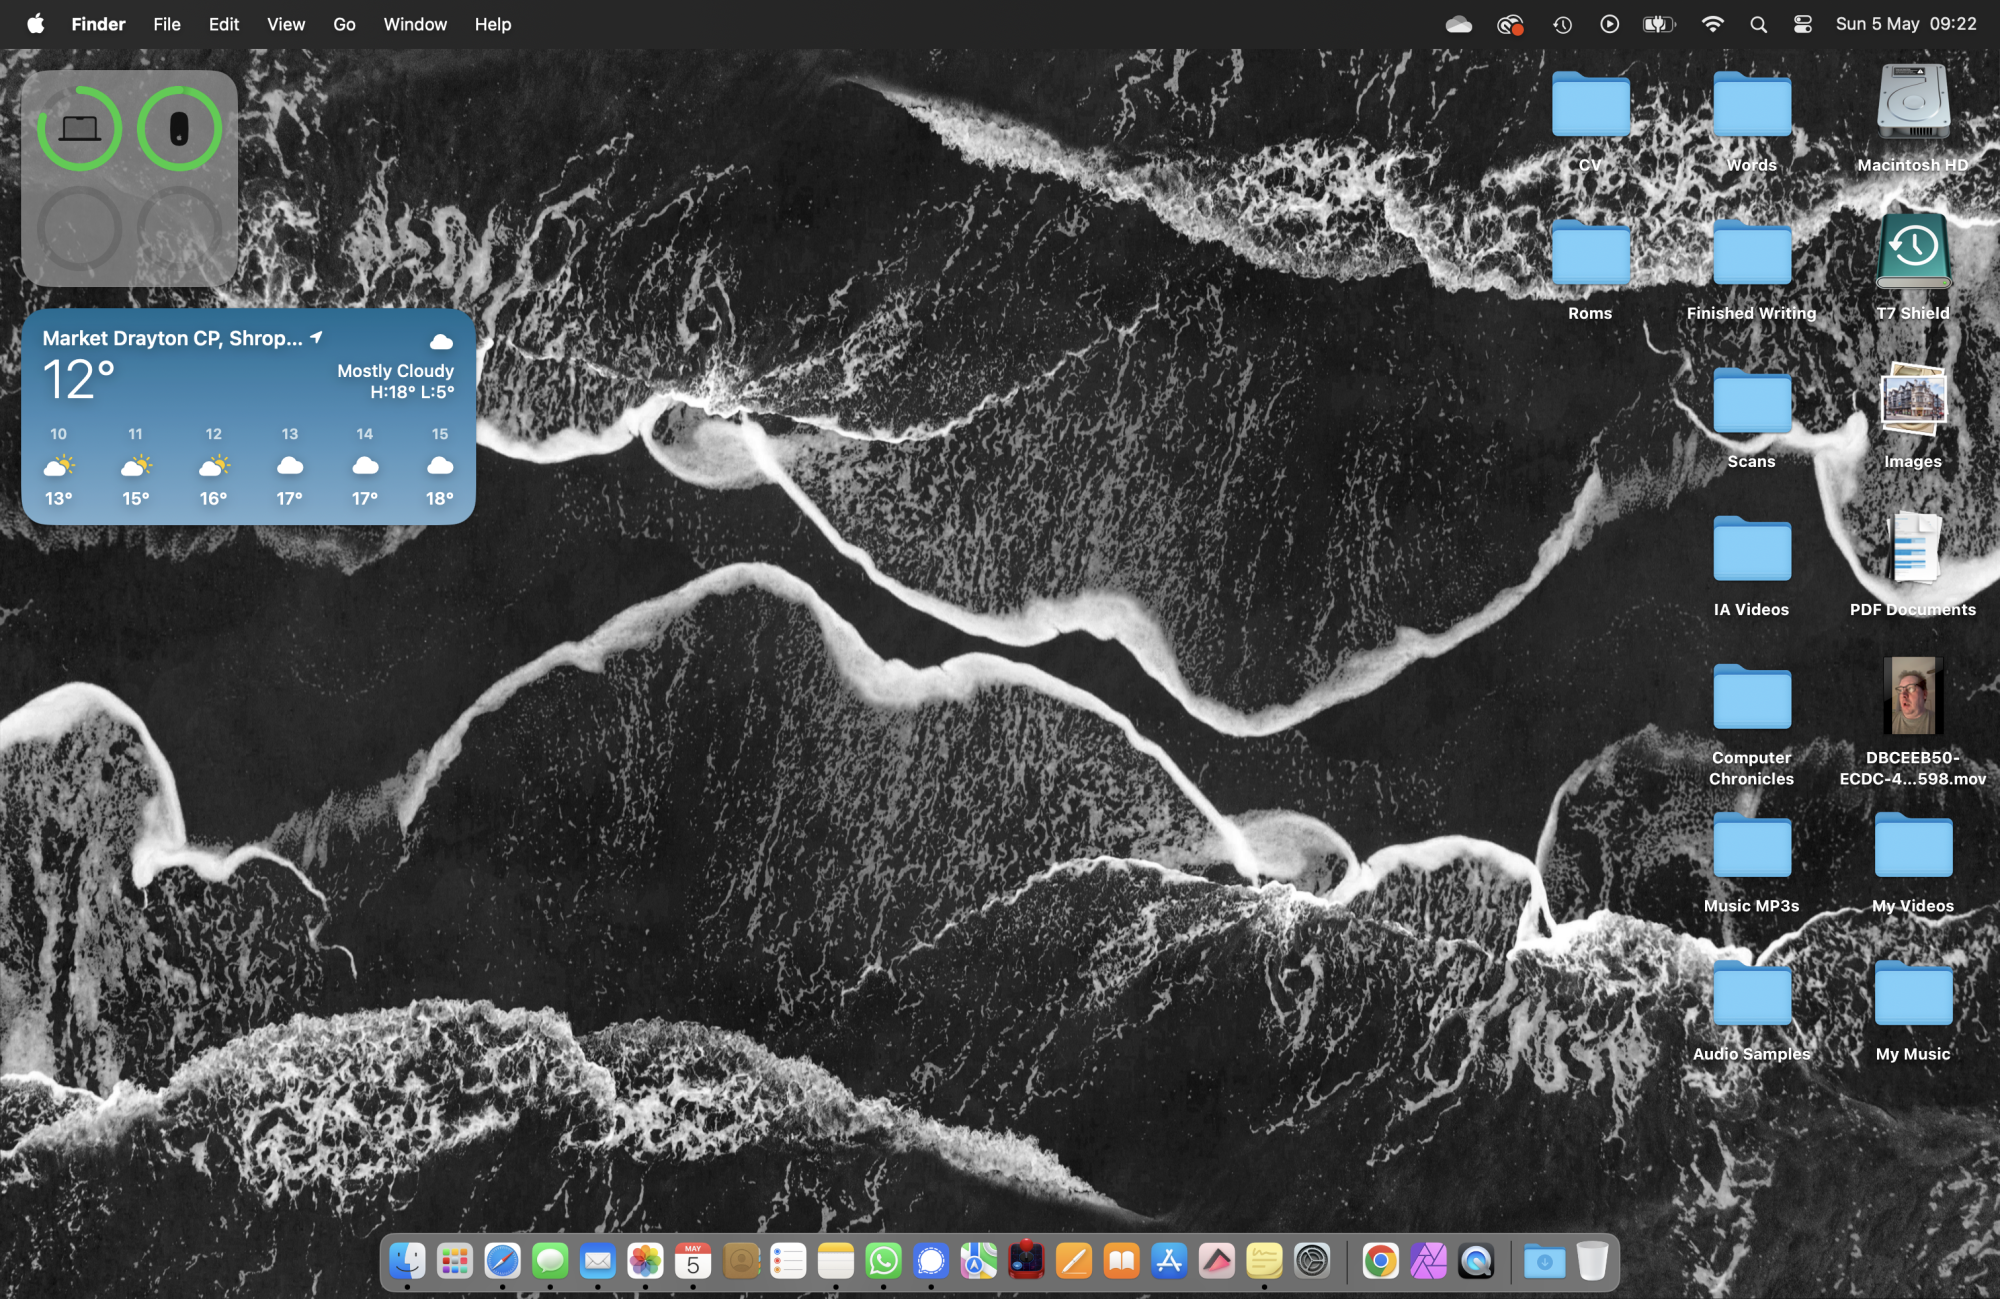Click the mouse battery level ring
Screen dimensions: 2000x1299
click(x=179, y=129)
